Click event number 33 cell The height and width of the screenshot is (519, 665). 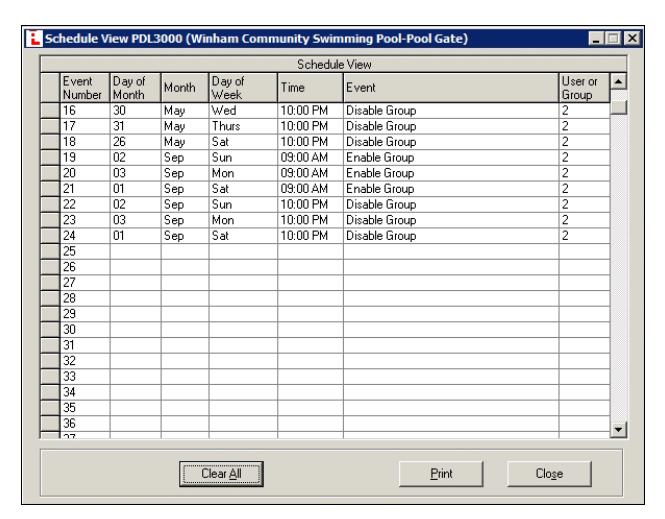click(x=85, y=377)
